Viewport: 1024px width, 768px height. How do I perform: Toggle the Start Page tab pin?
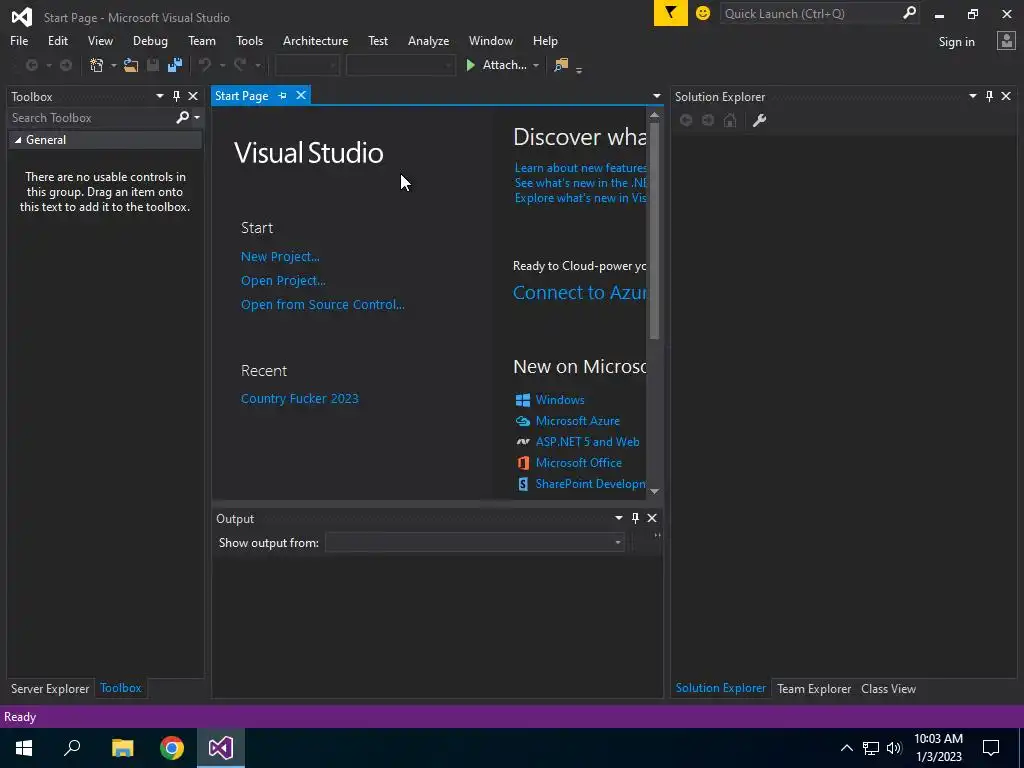pyautogui.click(x=282, y=95)
